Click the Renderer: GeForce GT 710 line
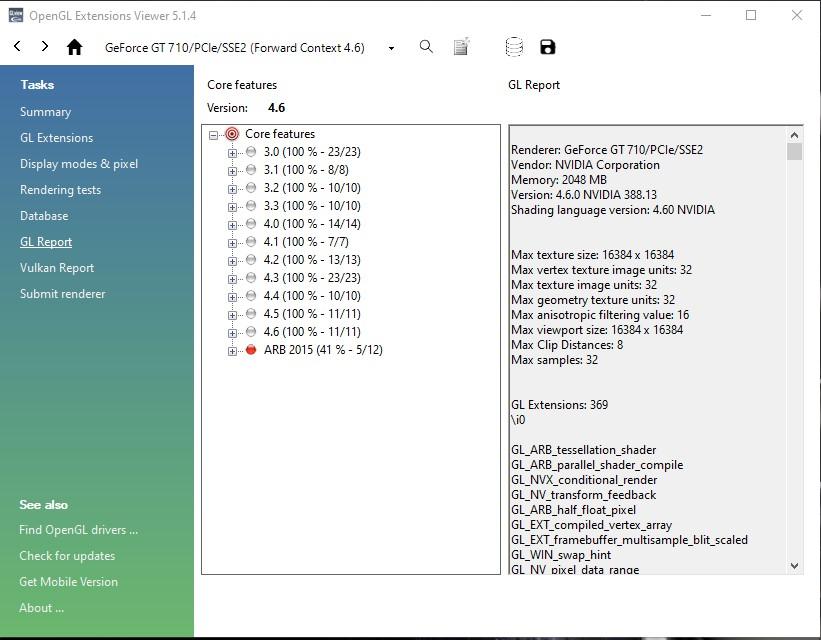The height and width of the screenshot is (640, 821). (x=607, y=150)
